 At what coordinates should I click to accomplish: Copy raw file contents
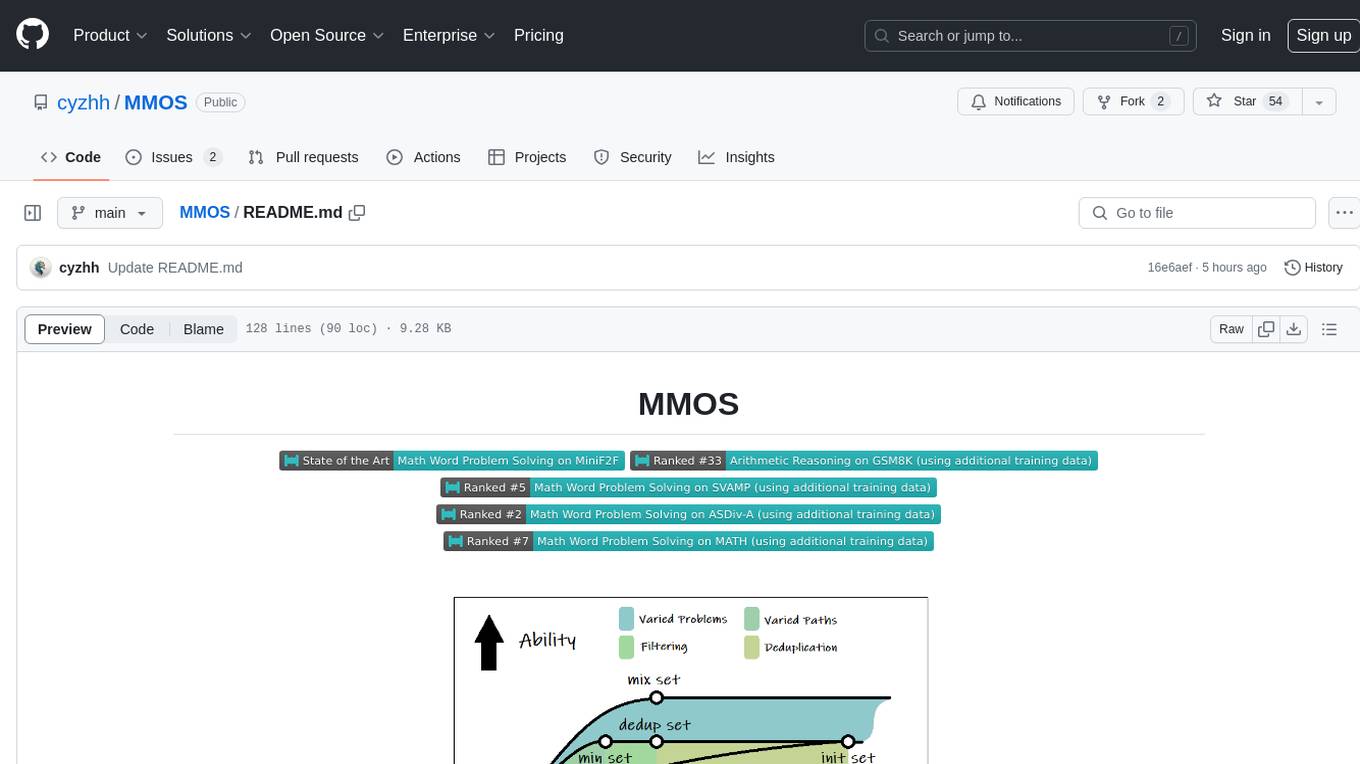[x=1266, y=329]
